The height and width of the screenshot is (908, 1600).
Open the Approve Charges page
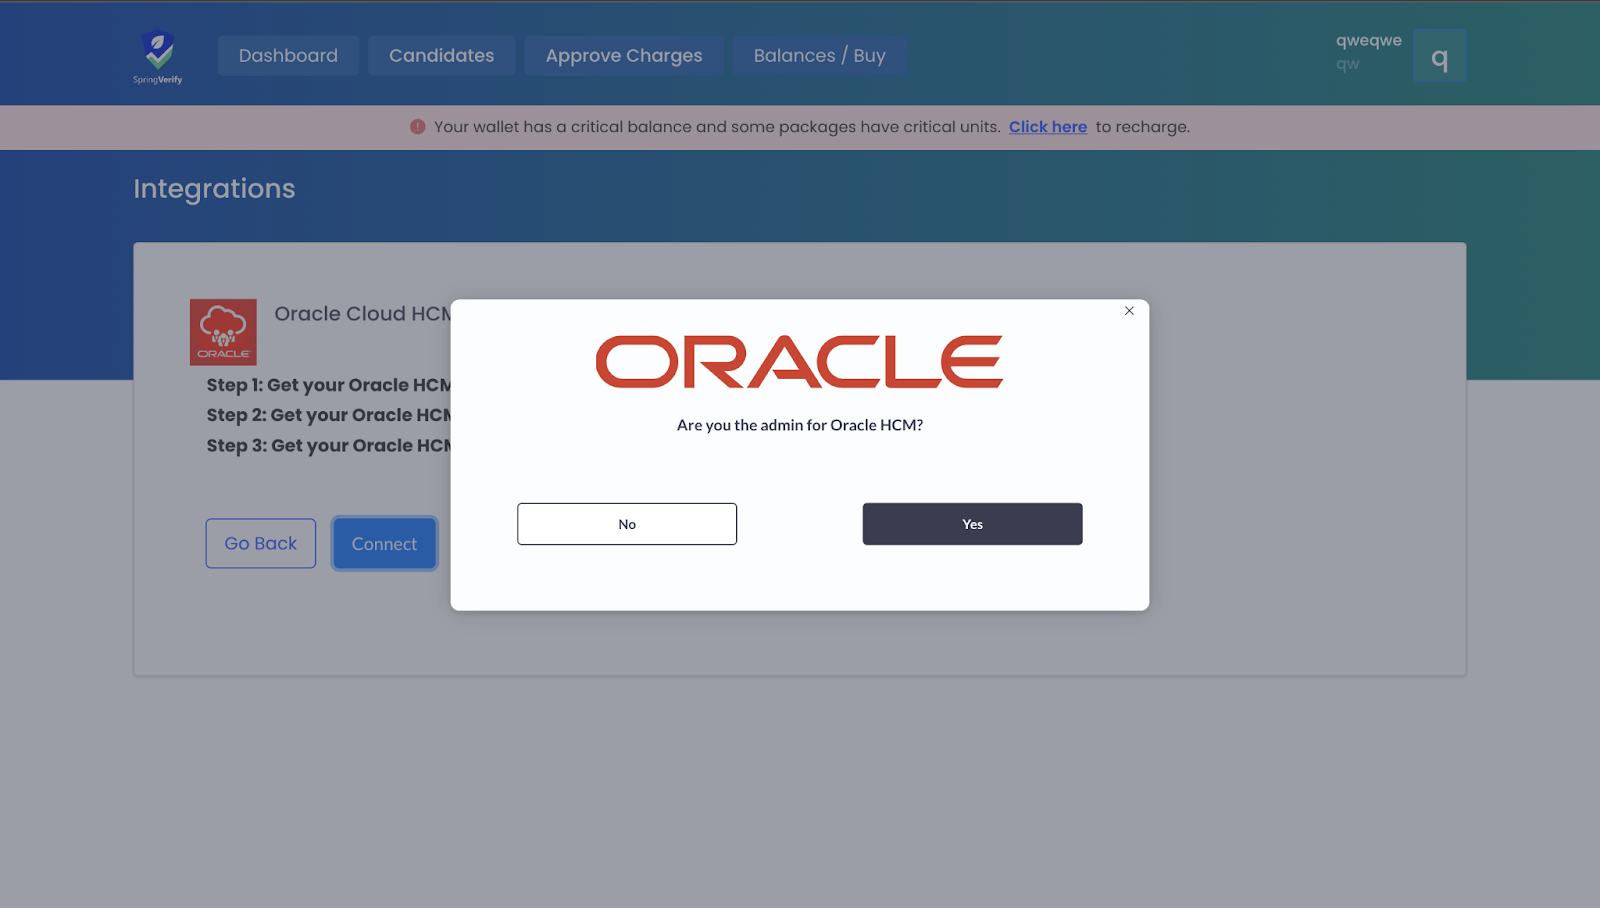(x=624, y=56)
